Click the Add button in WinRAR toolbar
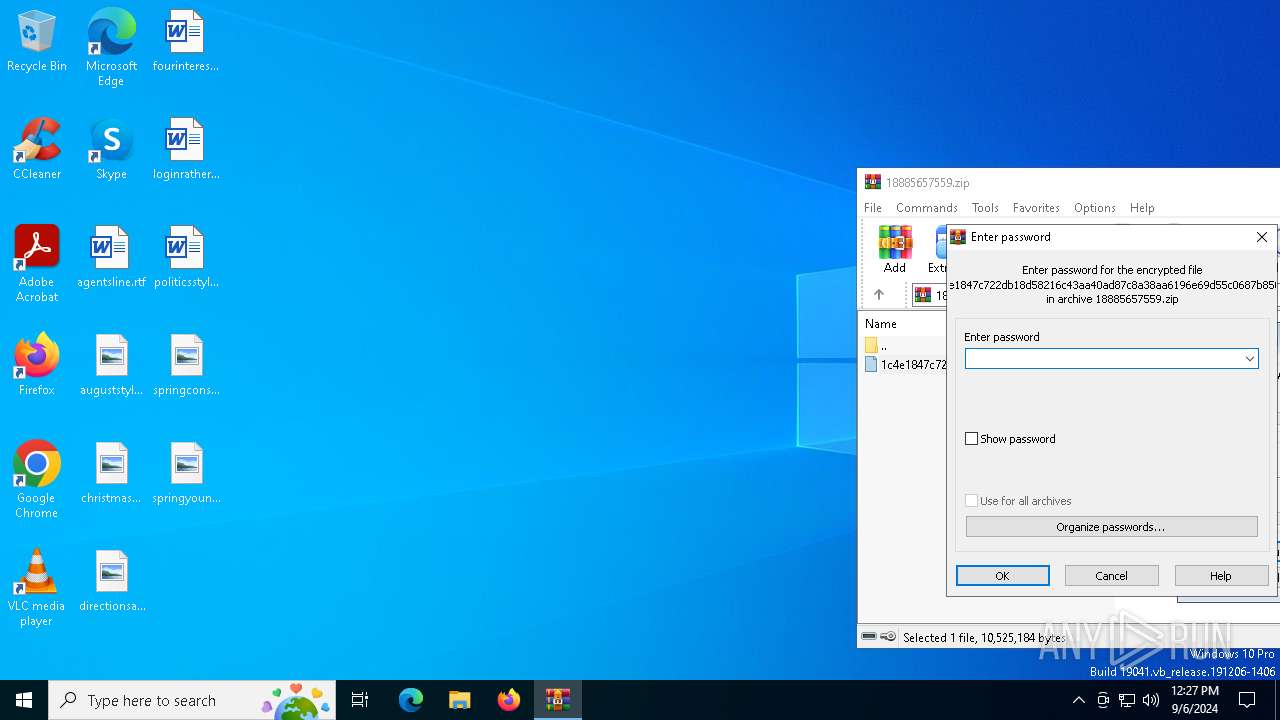1280x720 pixels. 895,249
